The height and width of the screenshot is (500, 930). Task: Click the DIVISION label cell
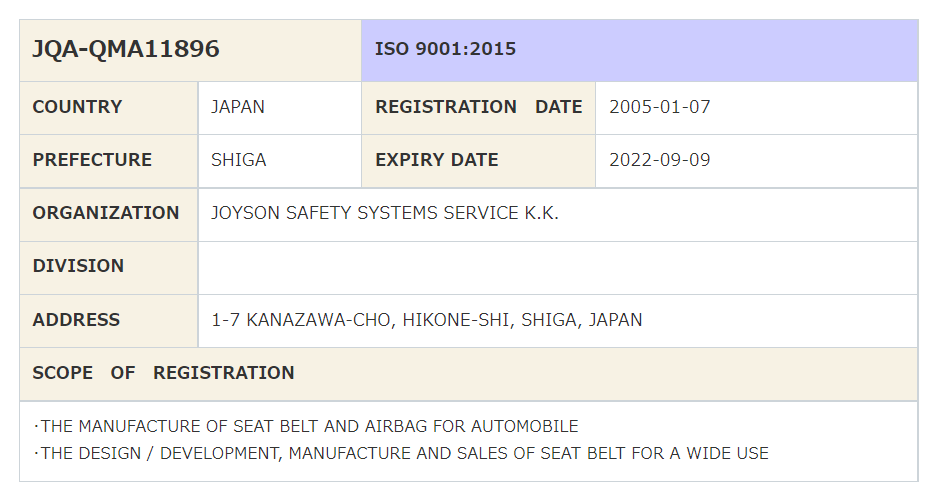click(x=78, y=266)
